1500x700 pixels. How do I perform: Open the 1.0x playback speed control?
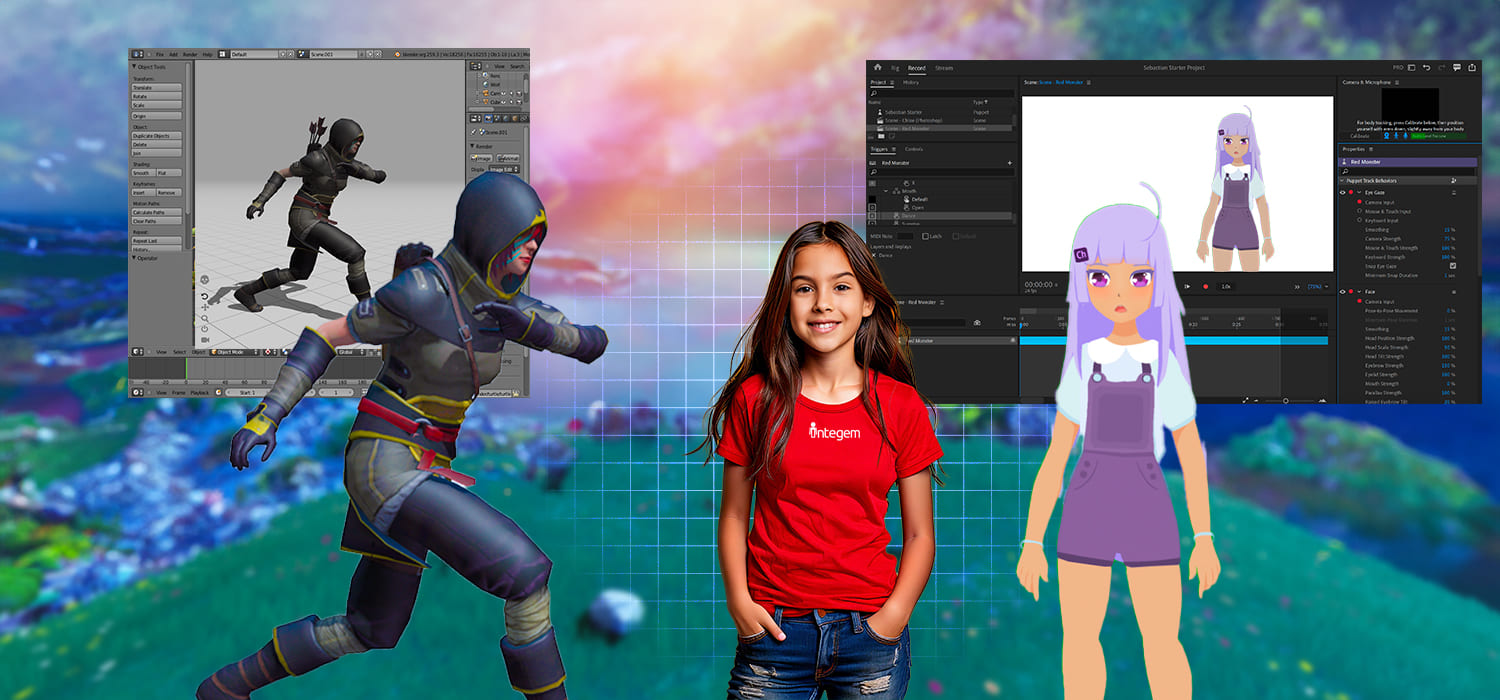point(1226,286)
